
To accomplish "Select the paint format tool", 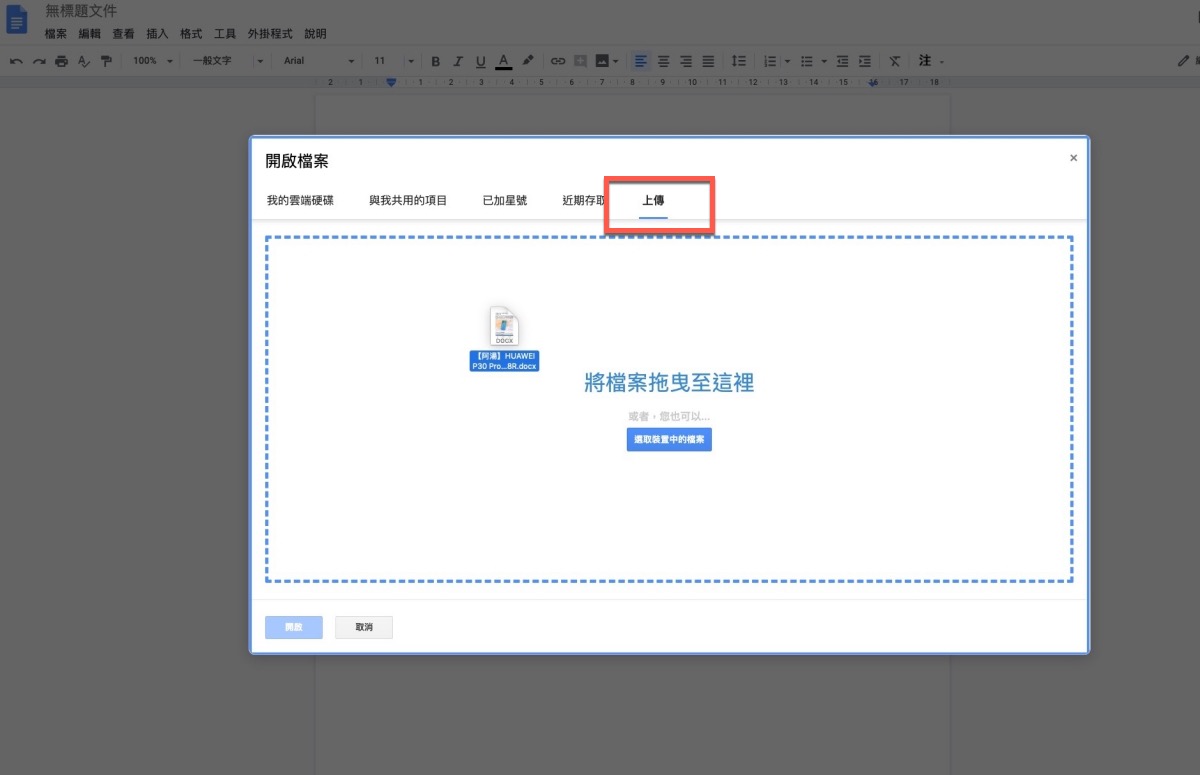I will (x=106, y=61).
